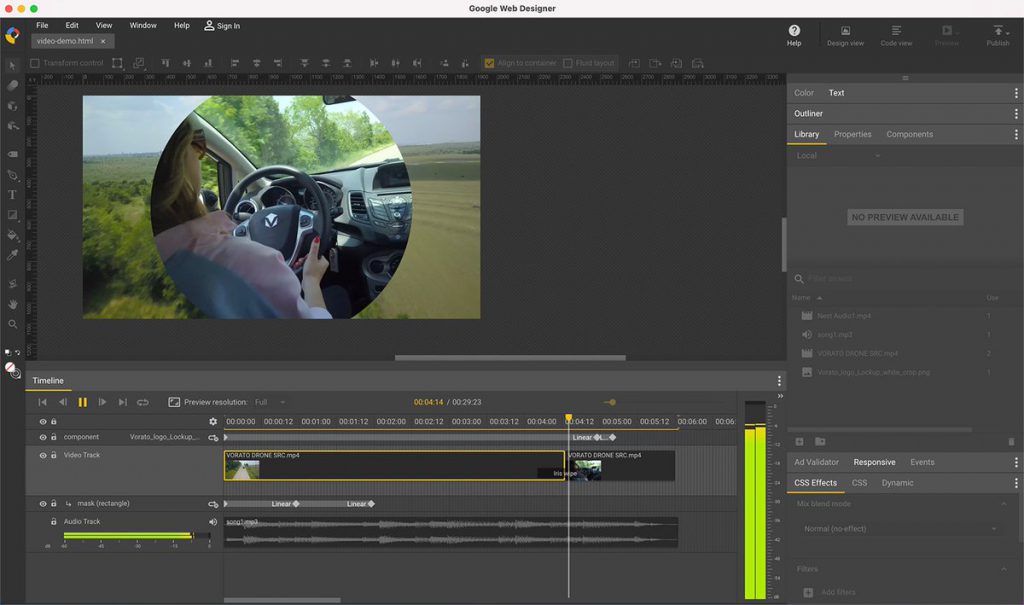Viewport: 1024px width, 605px height.
Task: Switch to the Components tab
Action: tap(910, 134)
